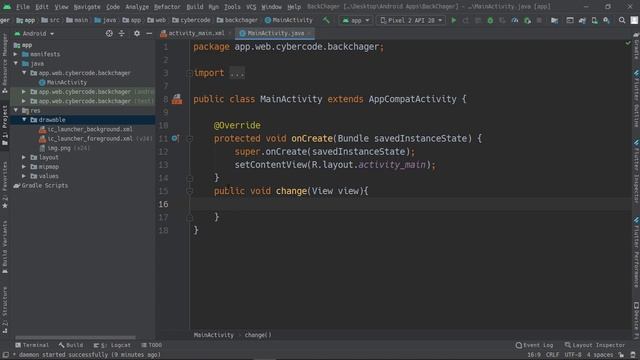Expand collapsed import statement fold
640x360 pixels.
(237, 73)
